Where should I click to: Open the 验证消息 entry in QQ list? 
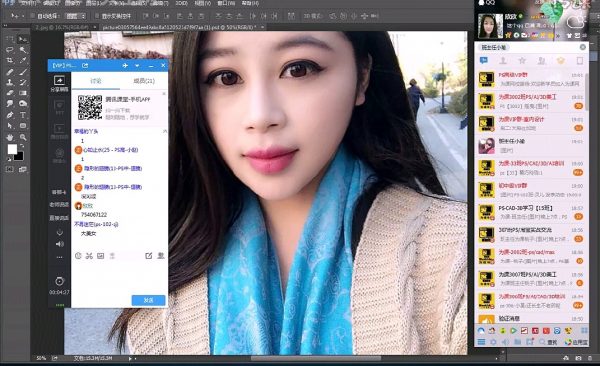click(531, 319)
